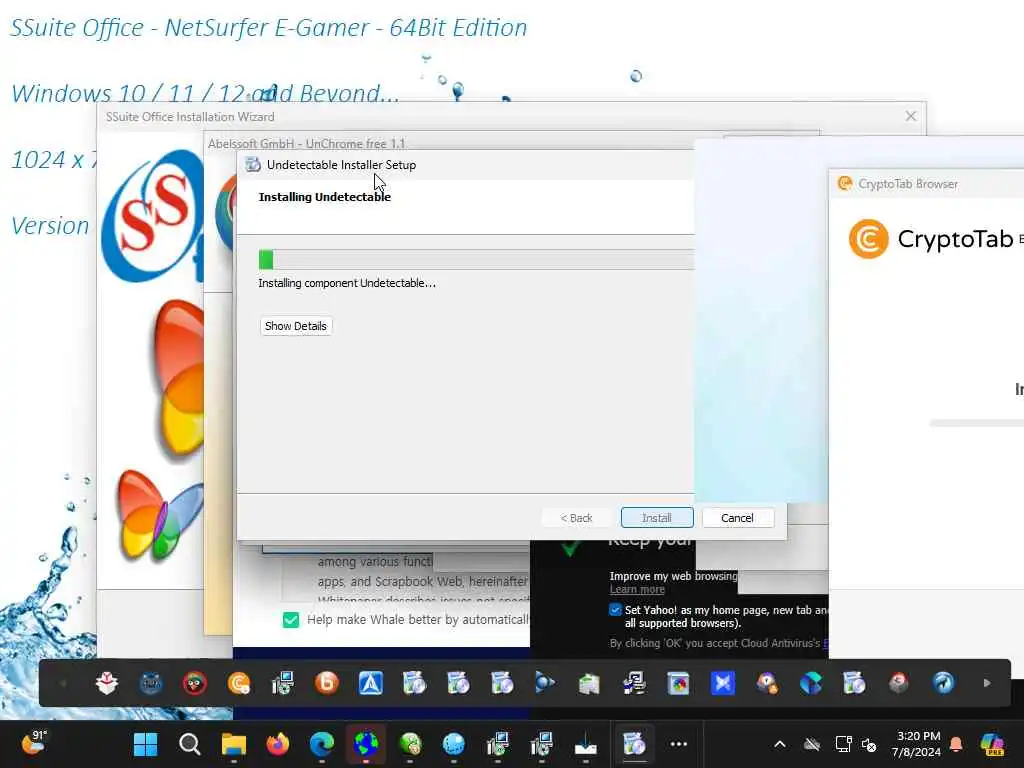The height and width of the screenshot is (768, 1024).
Task: Click the 'Installing component Undetectable…' status text
Action: coord(347,283)
